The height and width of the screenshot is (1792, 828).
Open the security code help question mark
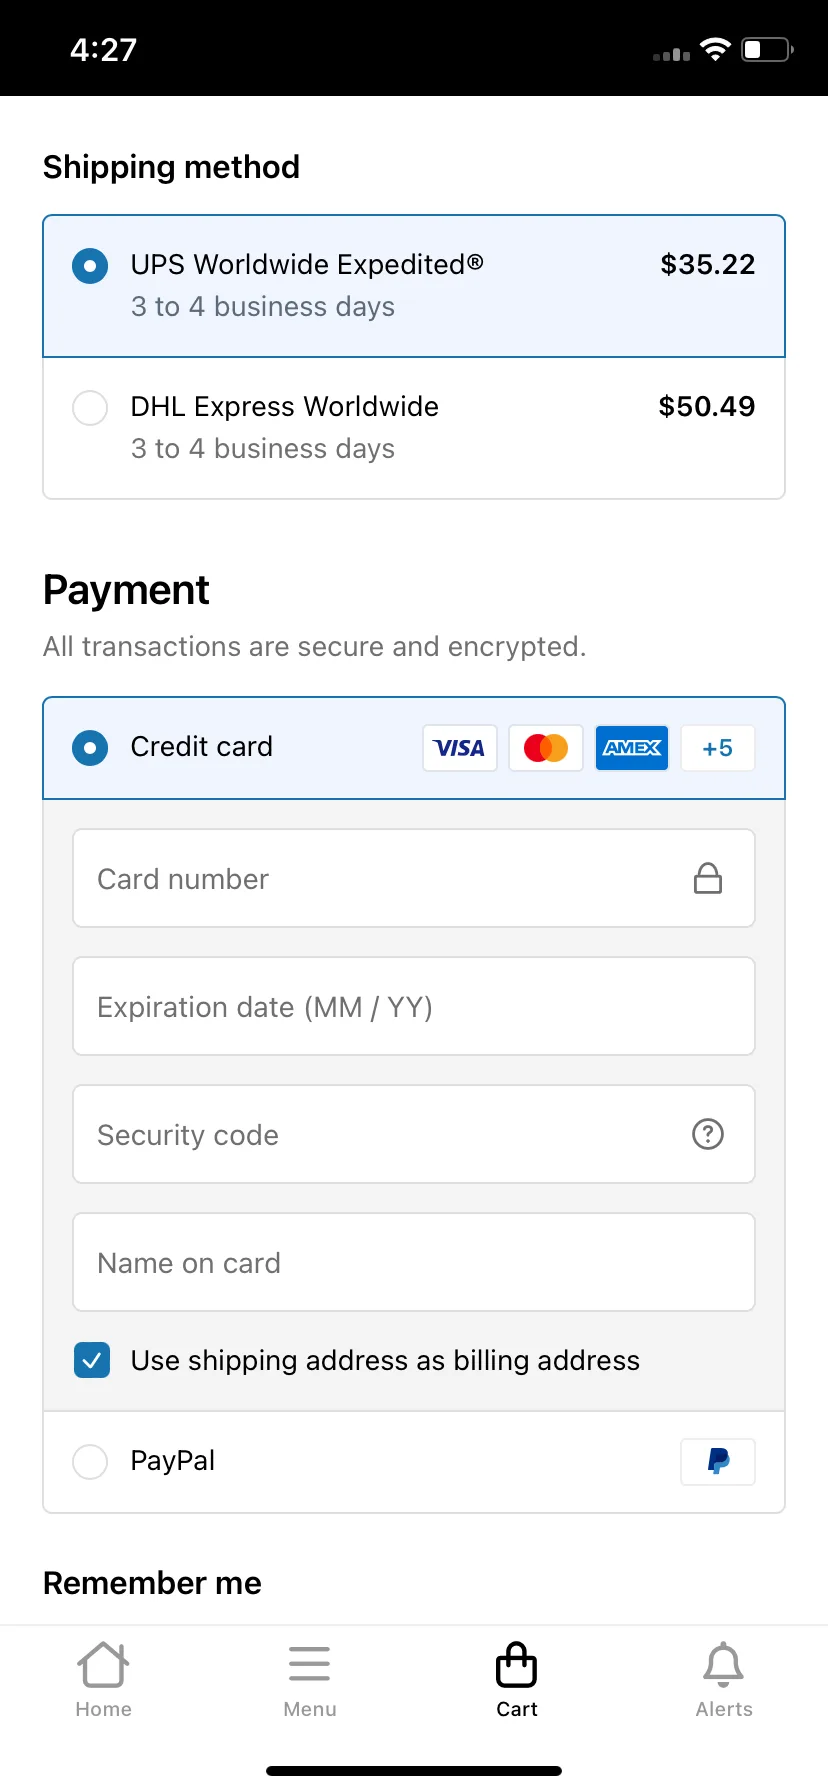(x=708, y=1134)
